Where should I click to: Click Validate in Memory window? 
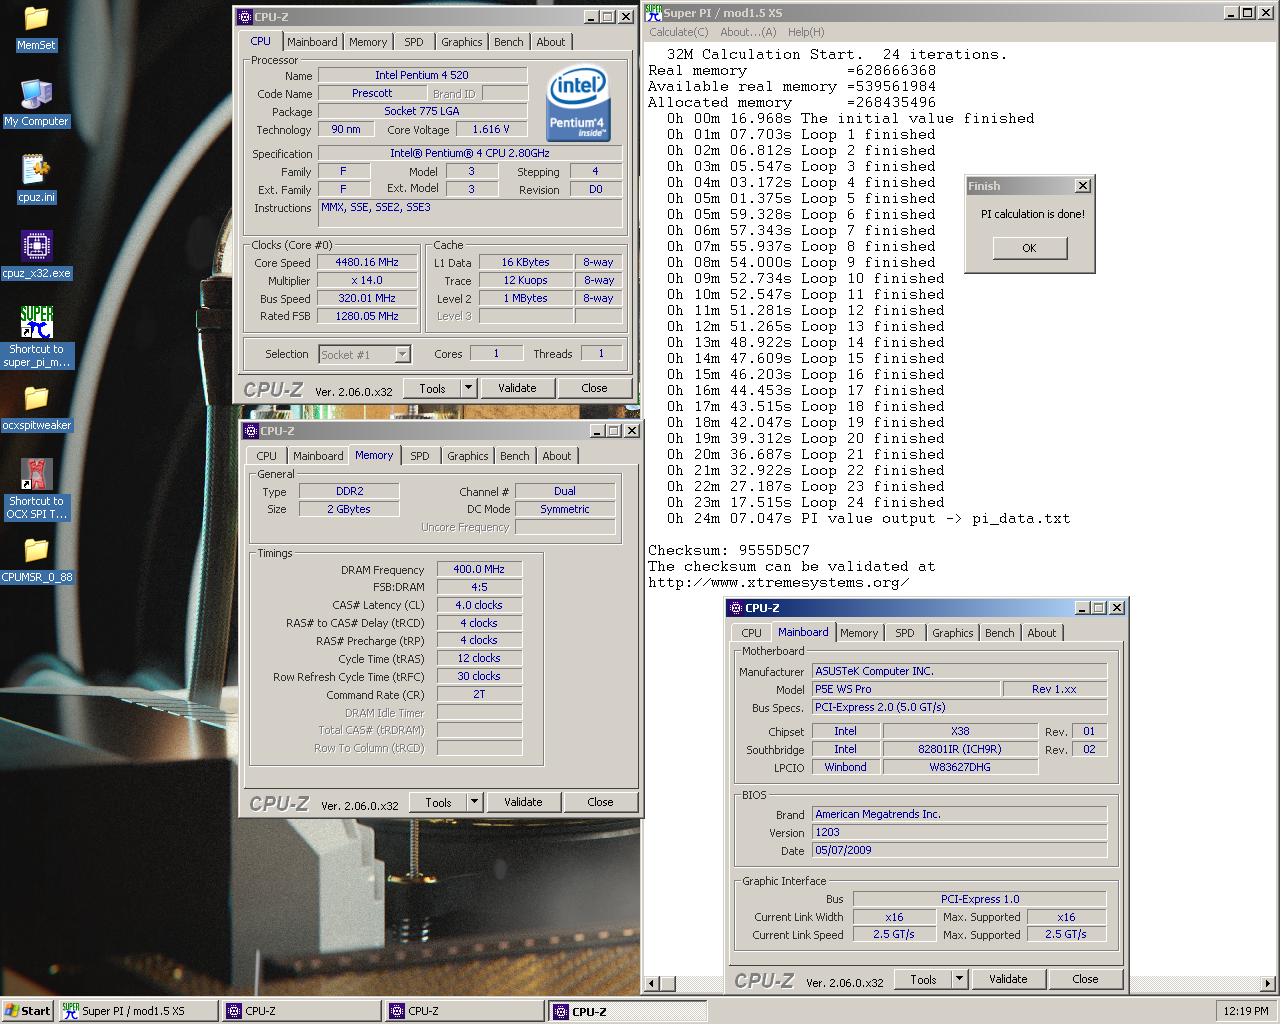[x=523, y=802]
